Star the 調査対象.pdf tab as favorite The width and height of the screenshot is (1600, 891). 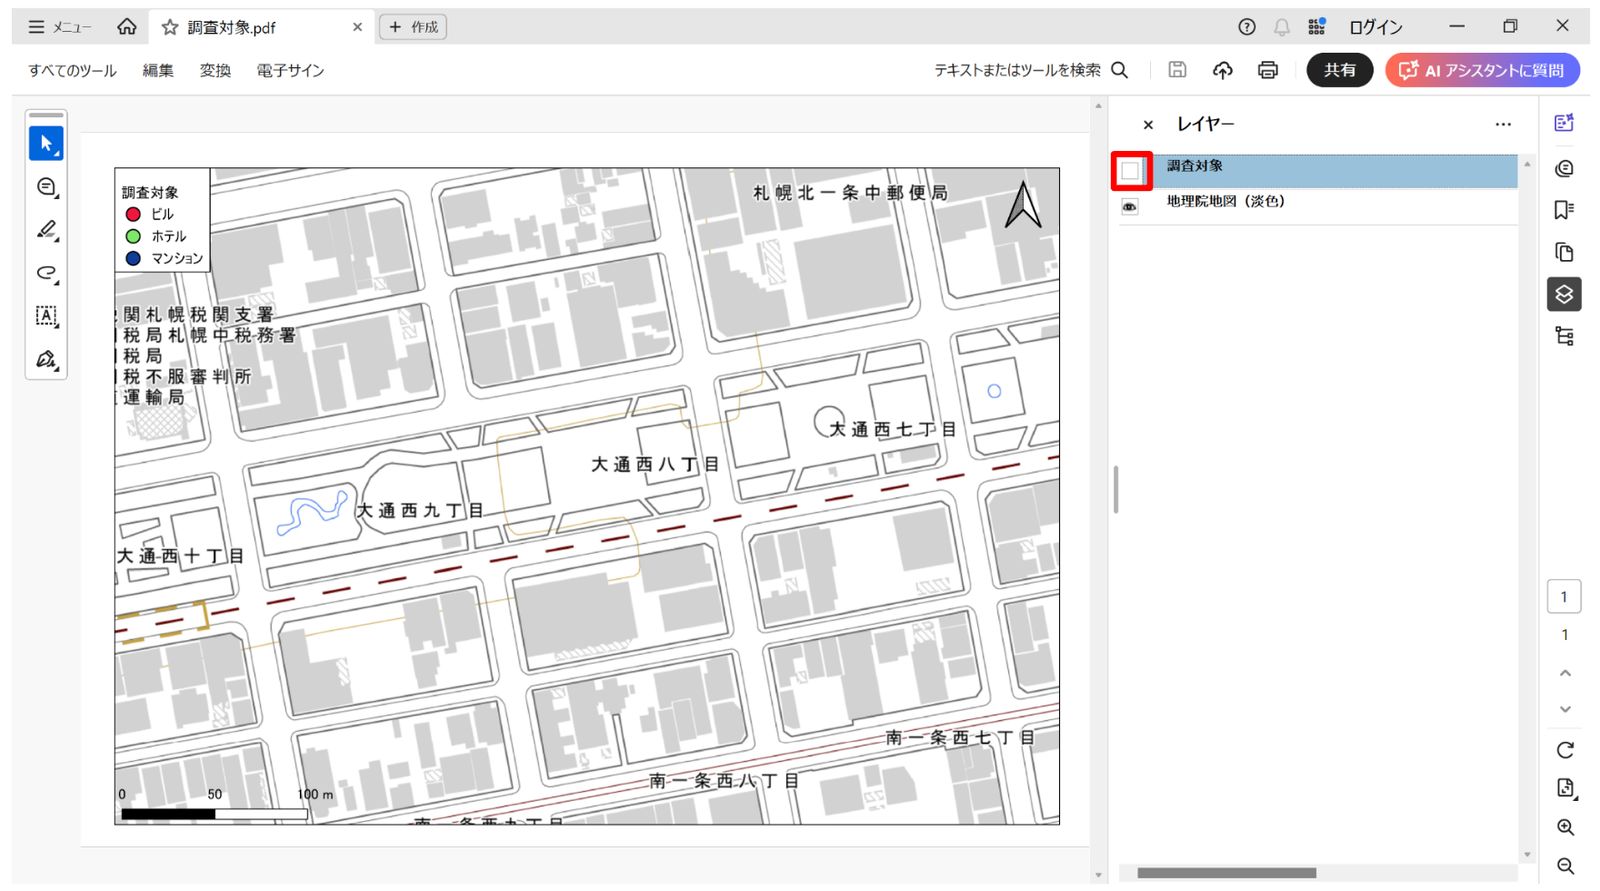pyautogui.click(x=170, y=27)
